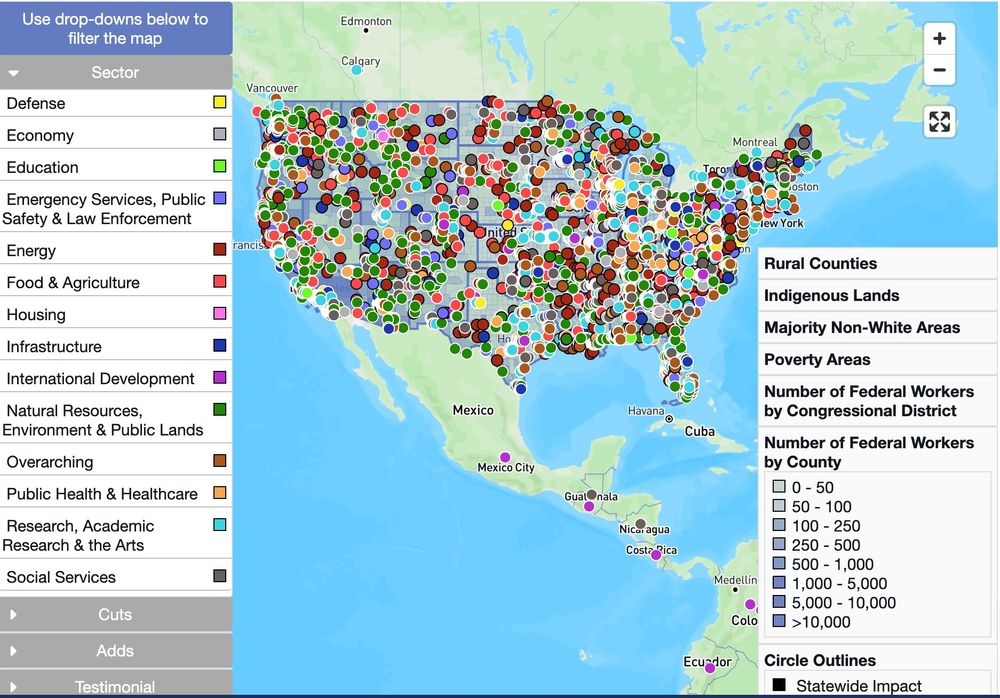Toggle the Education green sector checkbox
Image resolution: width=1000 pixels, height=698 pixels.
(x=219, y=166)
